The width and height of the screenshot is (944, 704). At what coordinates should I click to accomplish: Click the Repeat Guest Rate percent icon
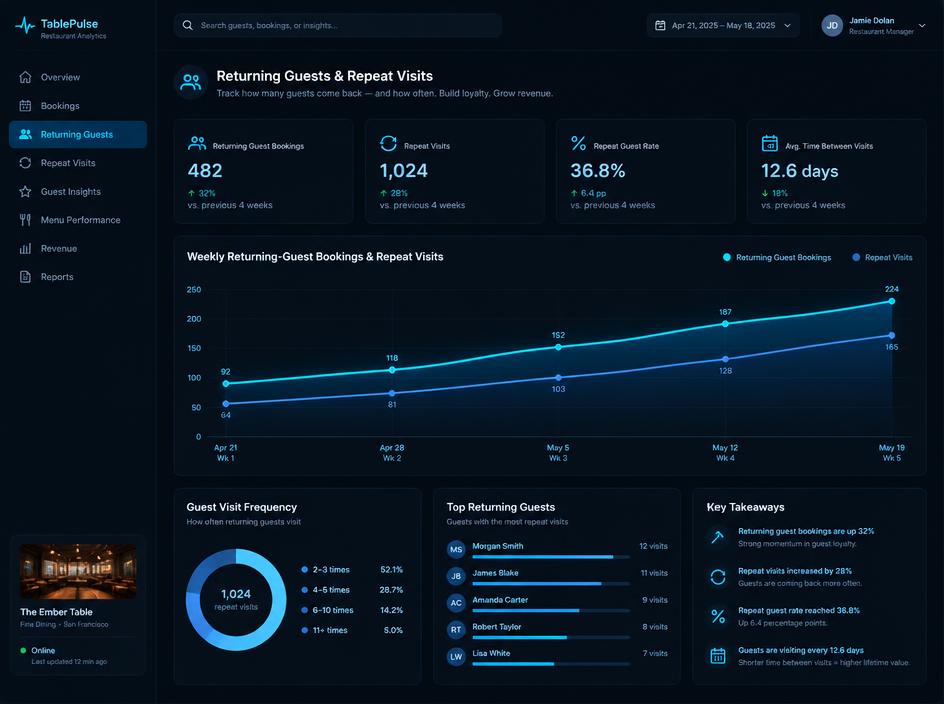[579, 143]
